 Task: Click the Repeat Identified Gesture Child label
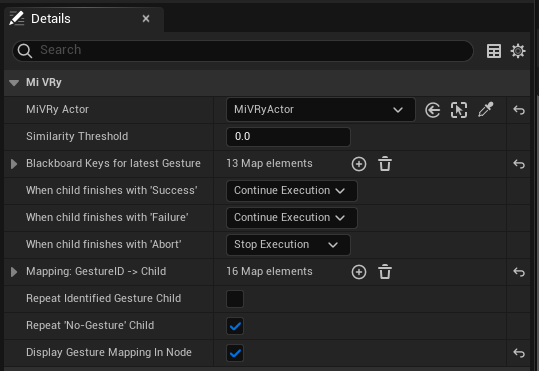(x=103, y=298)
